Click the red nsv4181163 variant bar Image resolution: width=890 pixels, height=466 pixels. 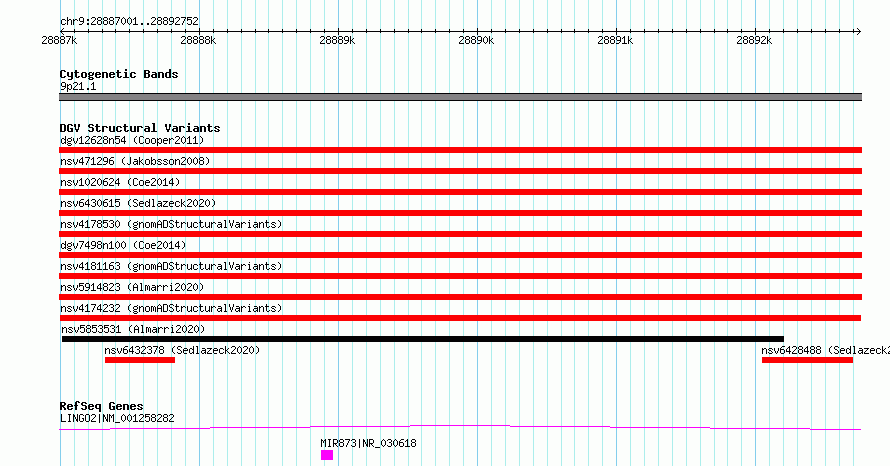click(x=460, y=276)
